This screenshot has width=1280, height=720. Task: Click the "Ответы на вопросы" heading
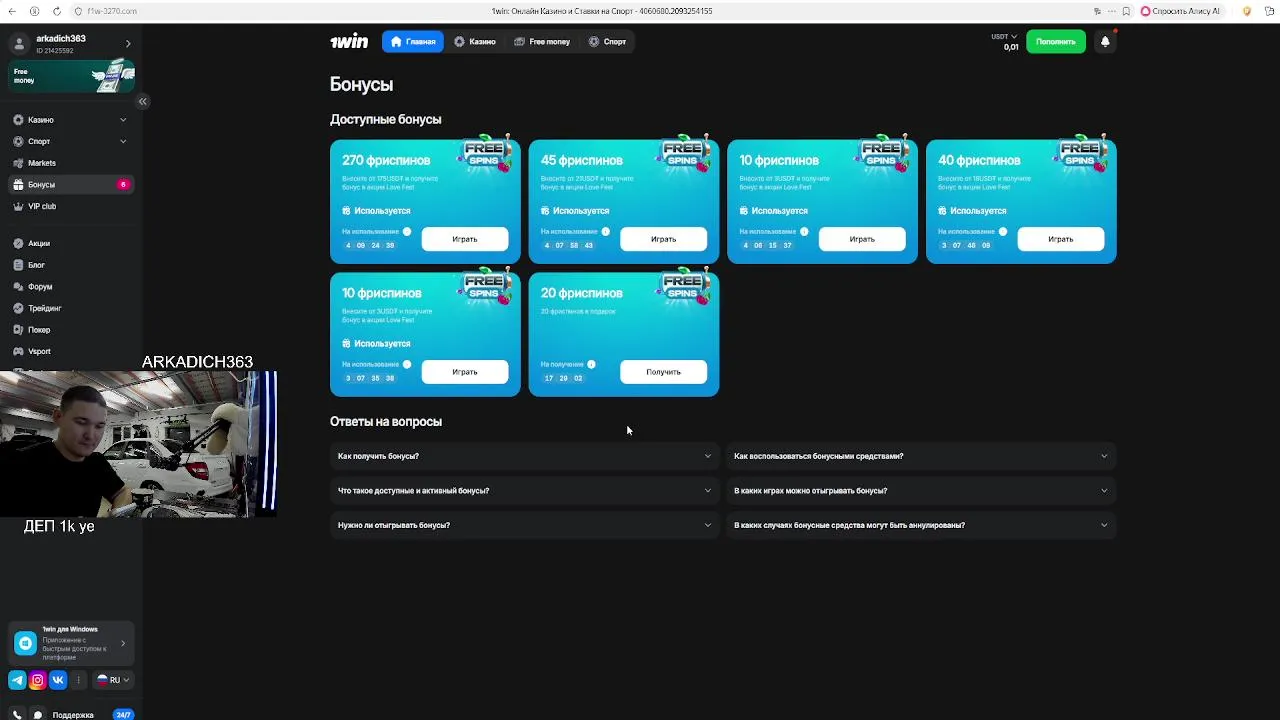coord(386,422)
